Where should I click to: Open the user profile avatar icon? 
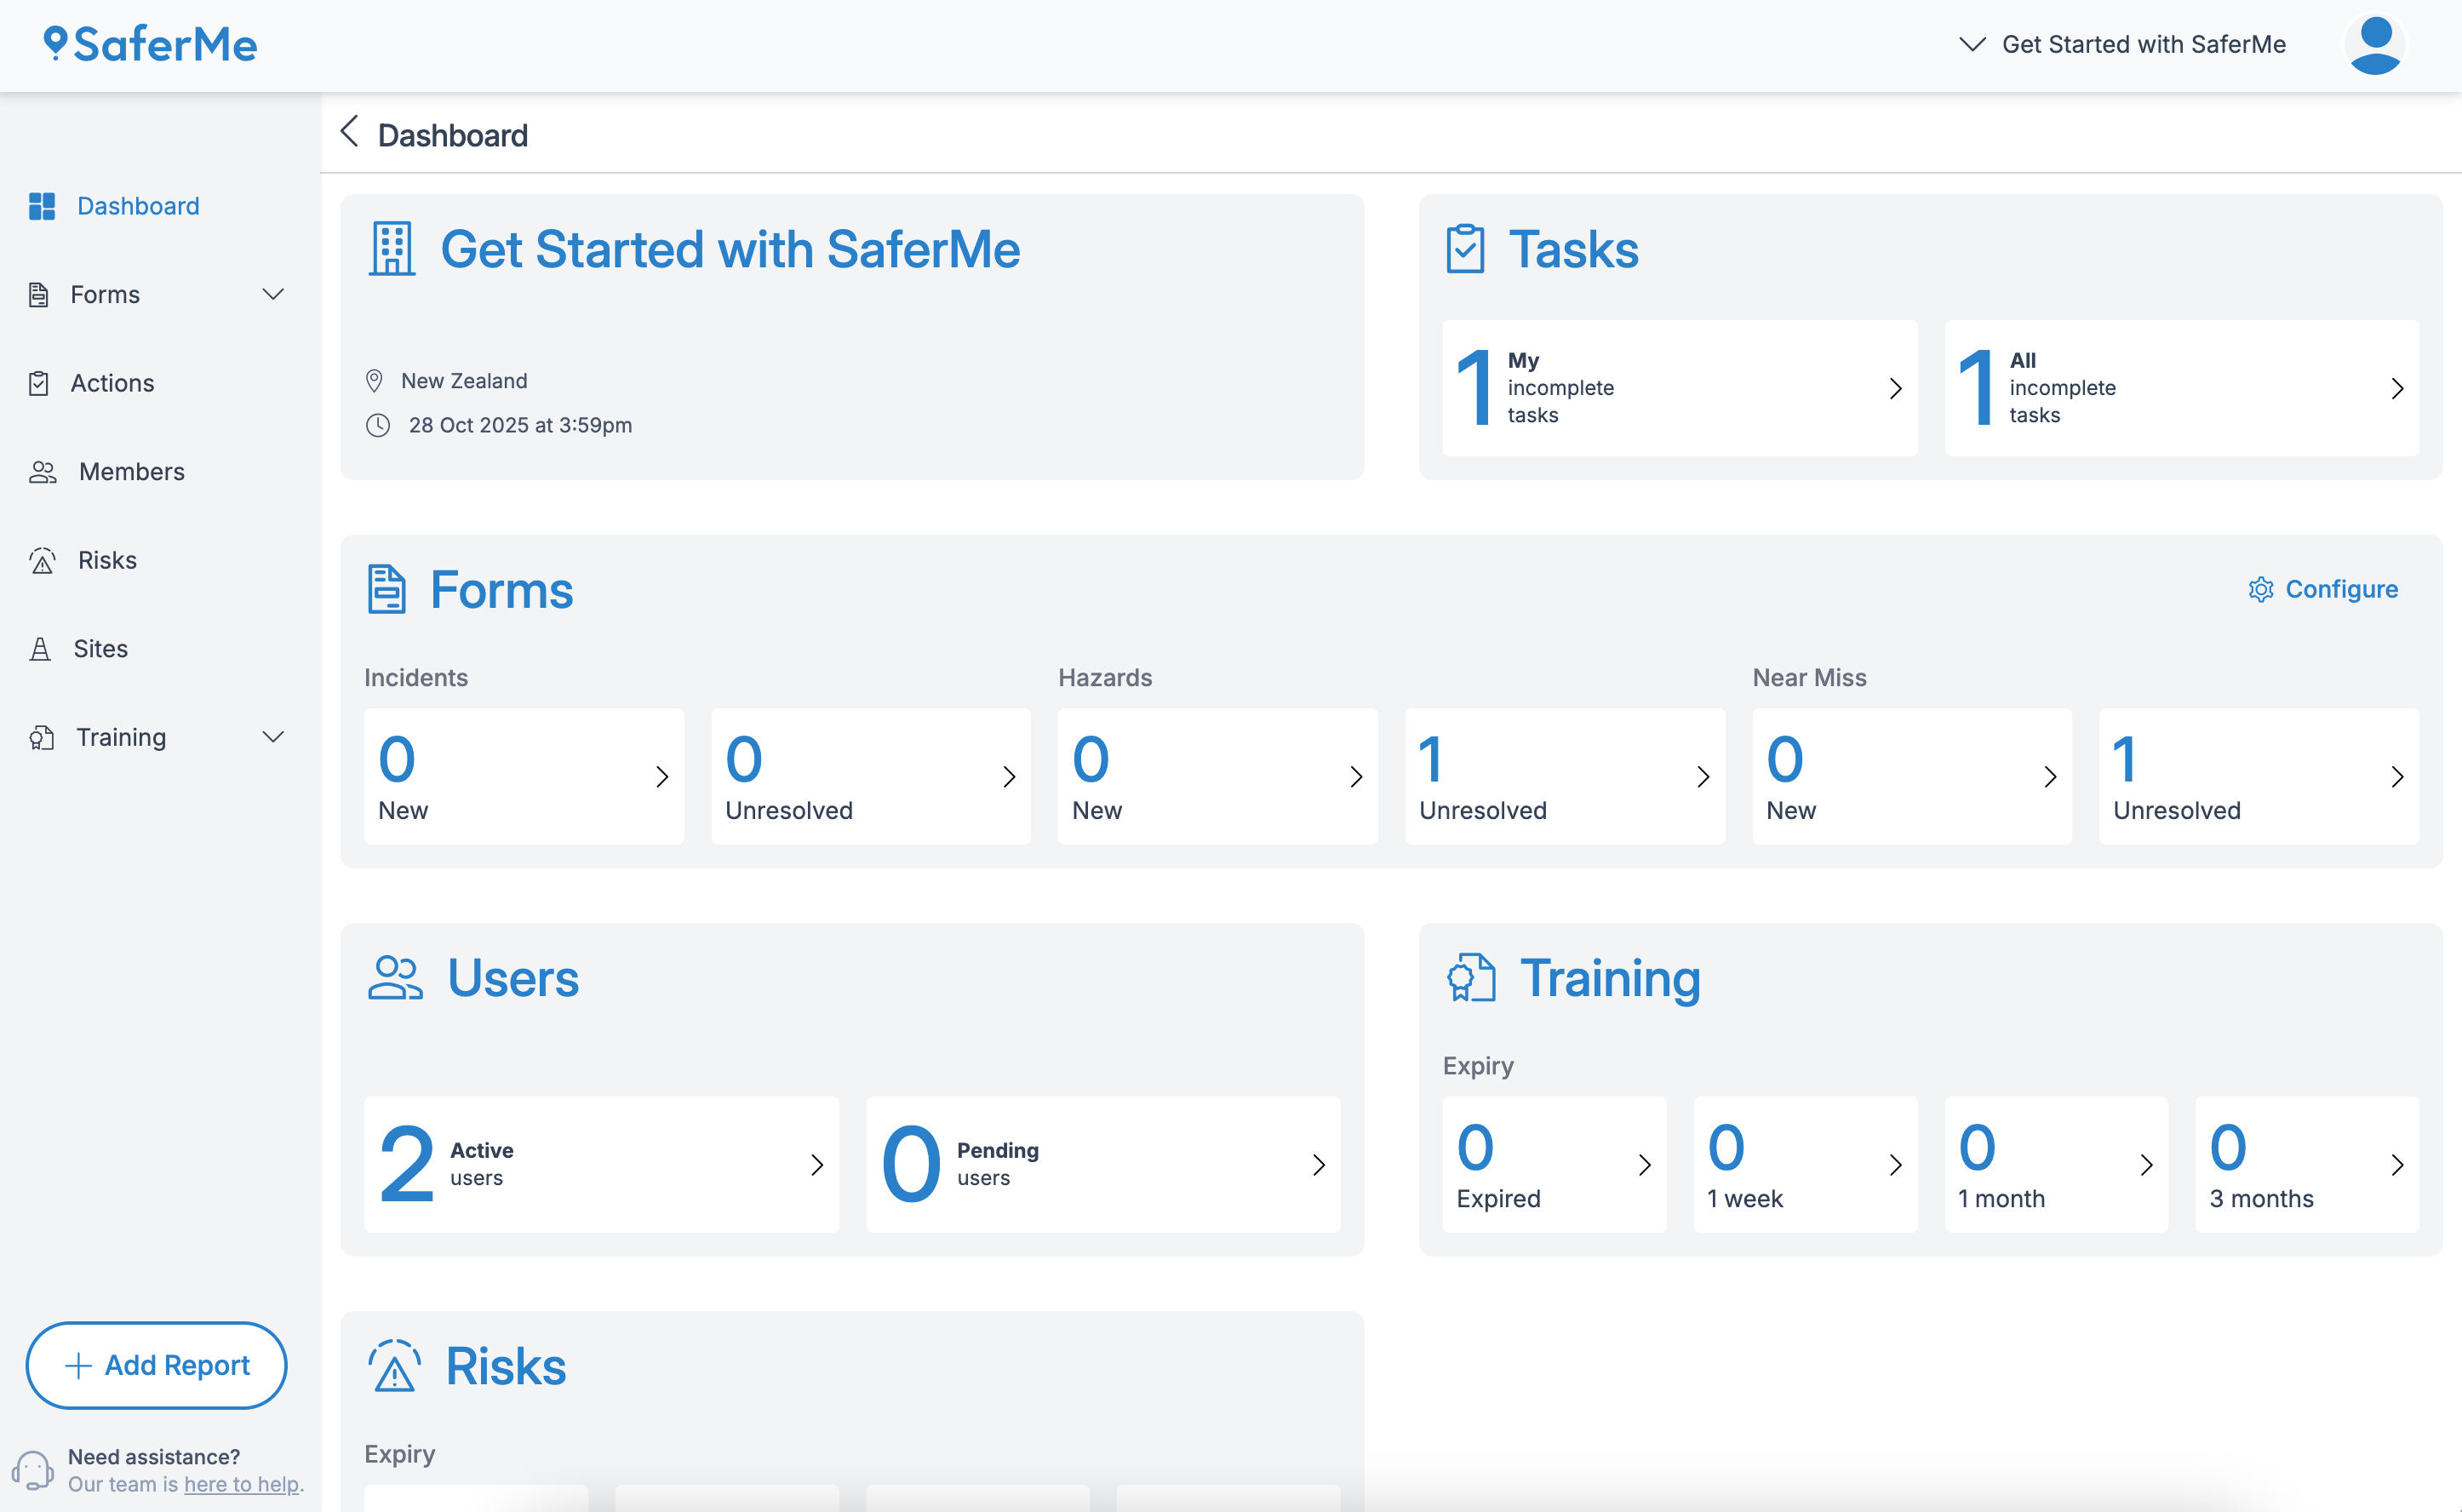click(2375, 43)
